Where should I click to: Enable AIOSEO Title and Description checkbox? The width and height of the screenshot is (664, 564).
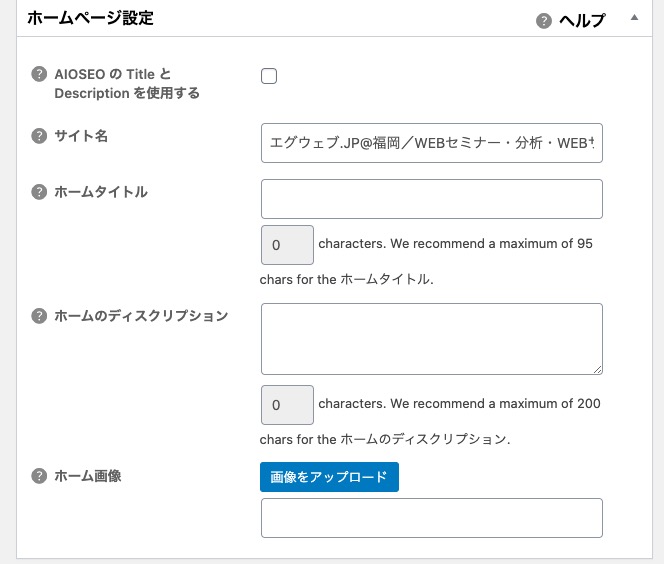(x=269, y=76)
